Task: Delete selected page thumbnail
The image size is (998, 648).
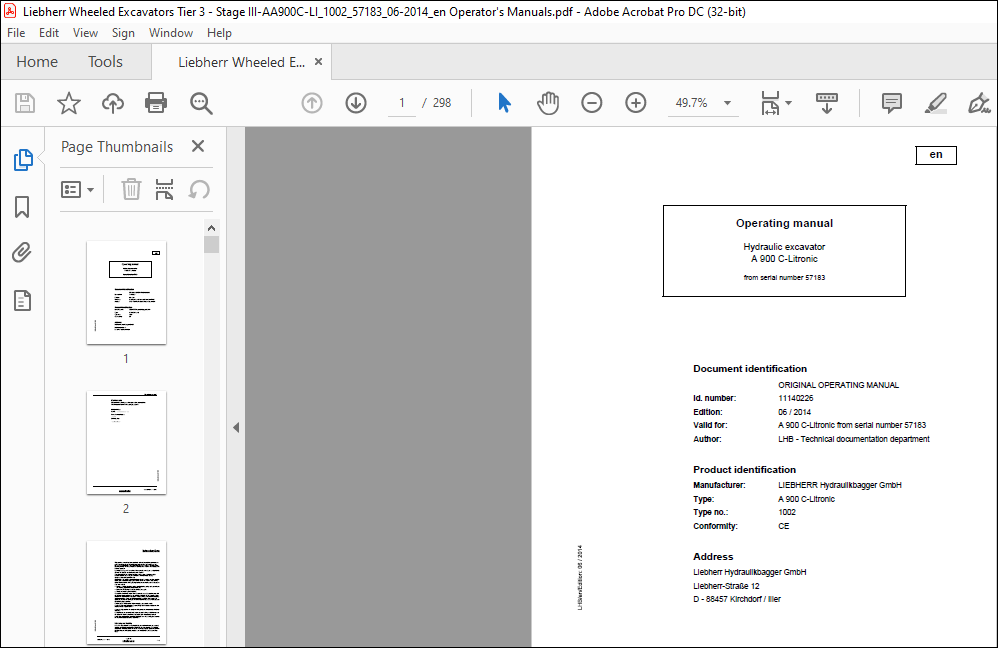Action: pyautogui.click(x=131, y=189)
